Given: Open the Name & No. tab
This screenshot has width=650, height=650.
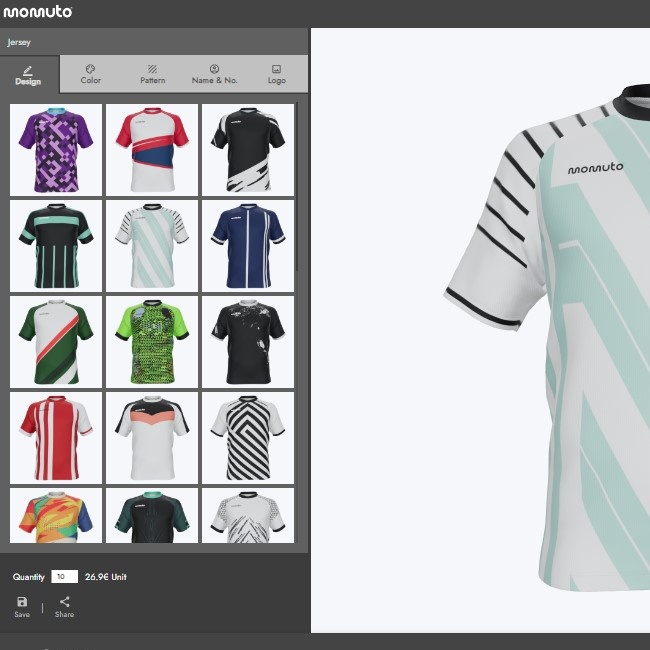Looking at the screenshot, I should [x=214, y=75].
